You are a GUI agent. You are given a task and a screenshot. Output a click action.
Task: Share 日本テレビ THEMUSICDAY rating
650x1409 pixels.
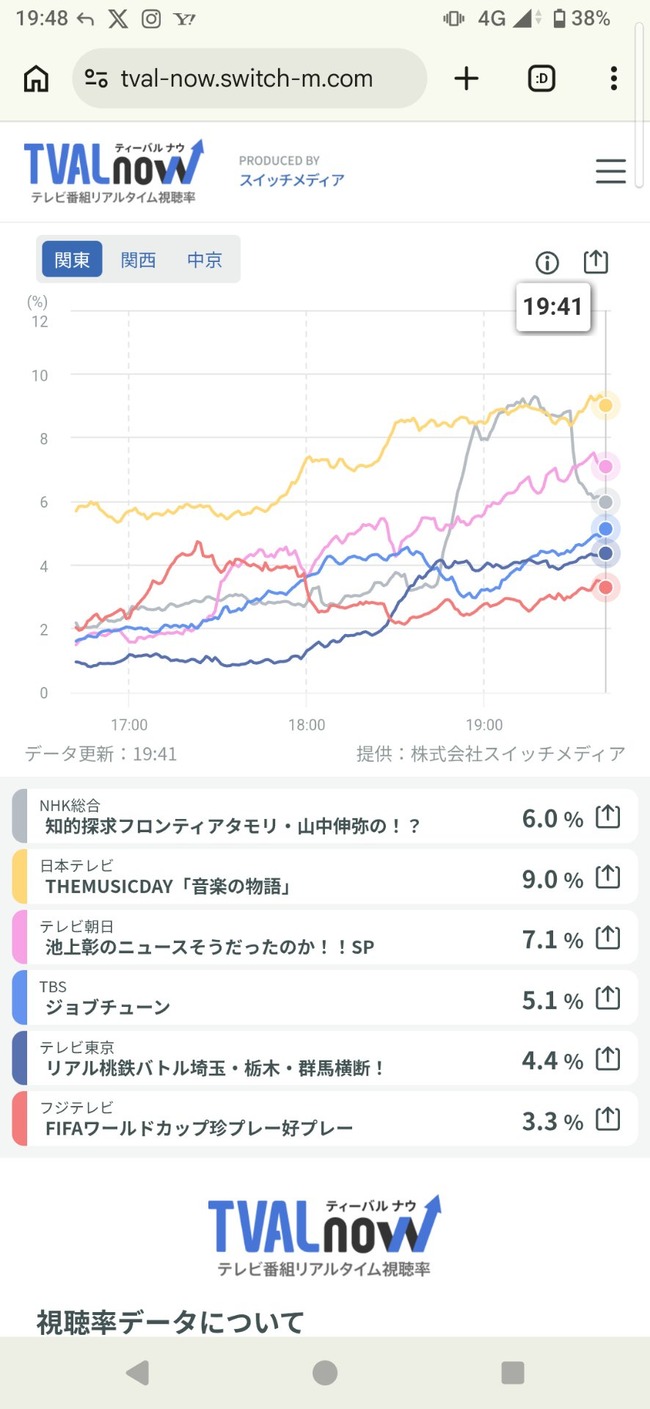point(608,877)
